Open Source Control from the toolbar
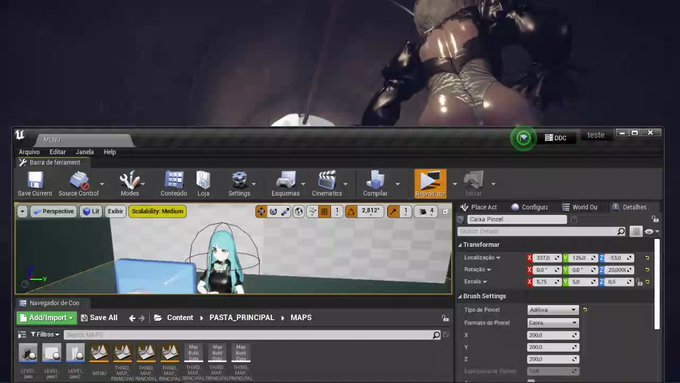Image resolution: width=680 pixels, height=383 pixels. click(78, 184)
